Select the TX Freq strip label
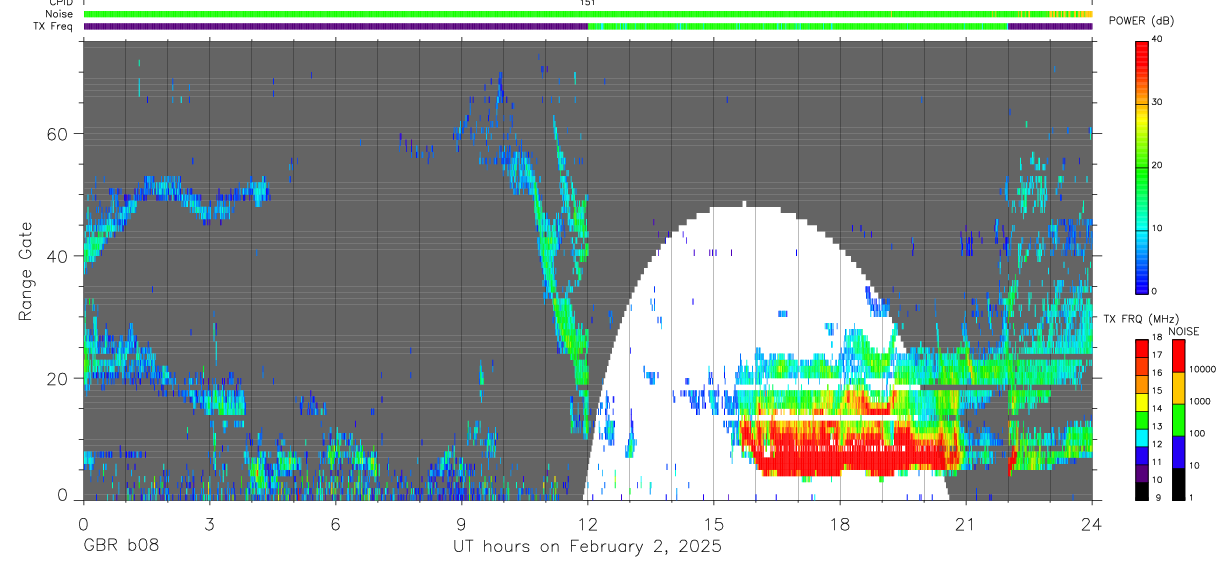 [53, 26]
